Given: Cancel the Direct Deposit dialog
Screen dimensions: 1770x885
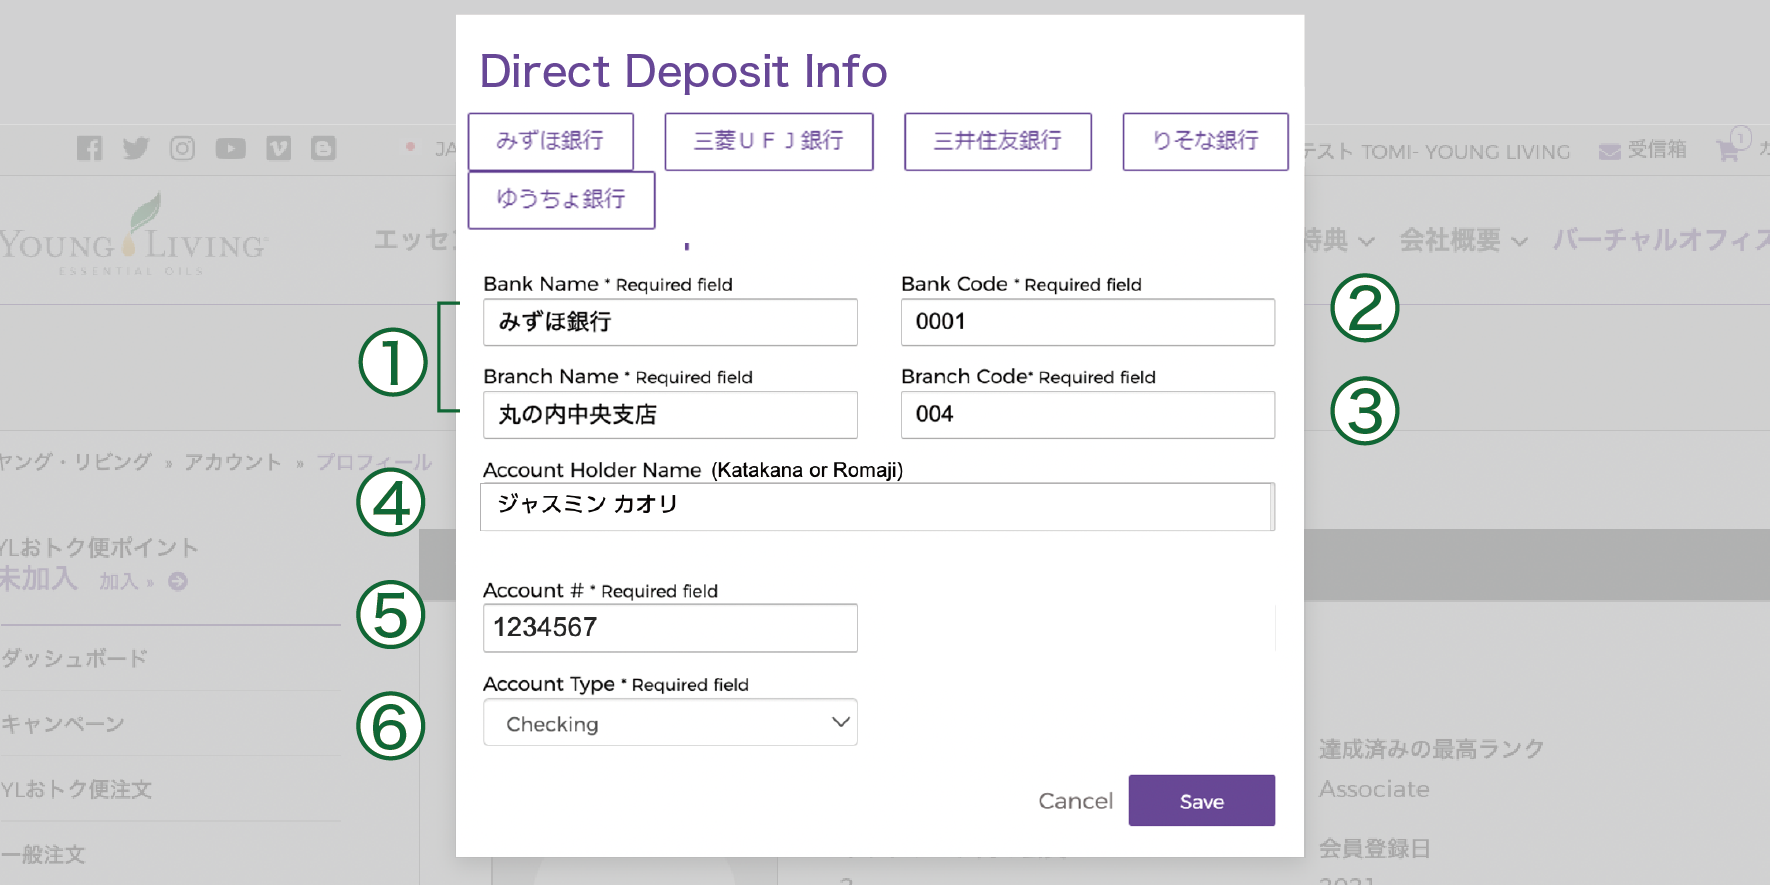Looking at the screenshot, I should [x=1075, y=801].
